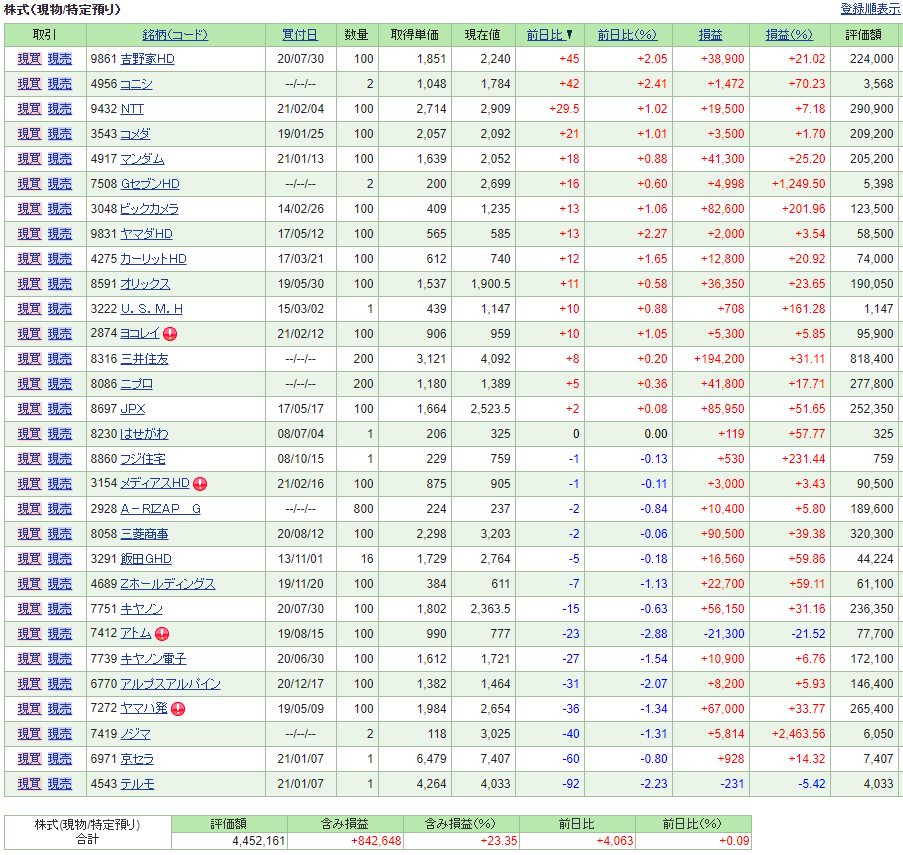Click 現買 for 吉野家HD row
This screenshot has height=855, width=903.
pos(29,59)
